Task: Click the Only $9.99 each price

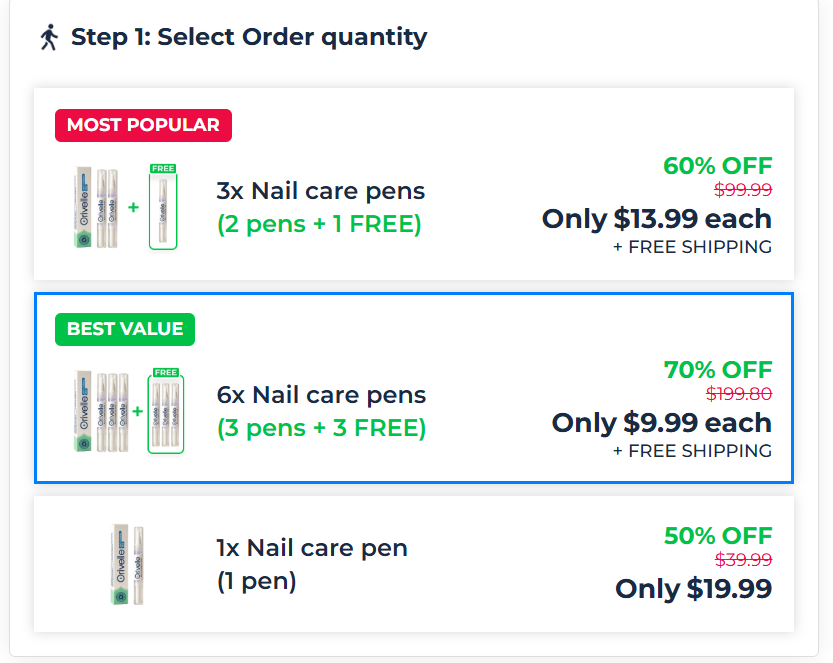Action: (661, 423)
